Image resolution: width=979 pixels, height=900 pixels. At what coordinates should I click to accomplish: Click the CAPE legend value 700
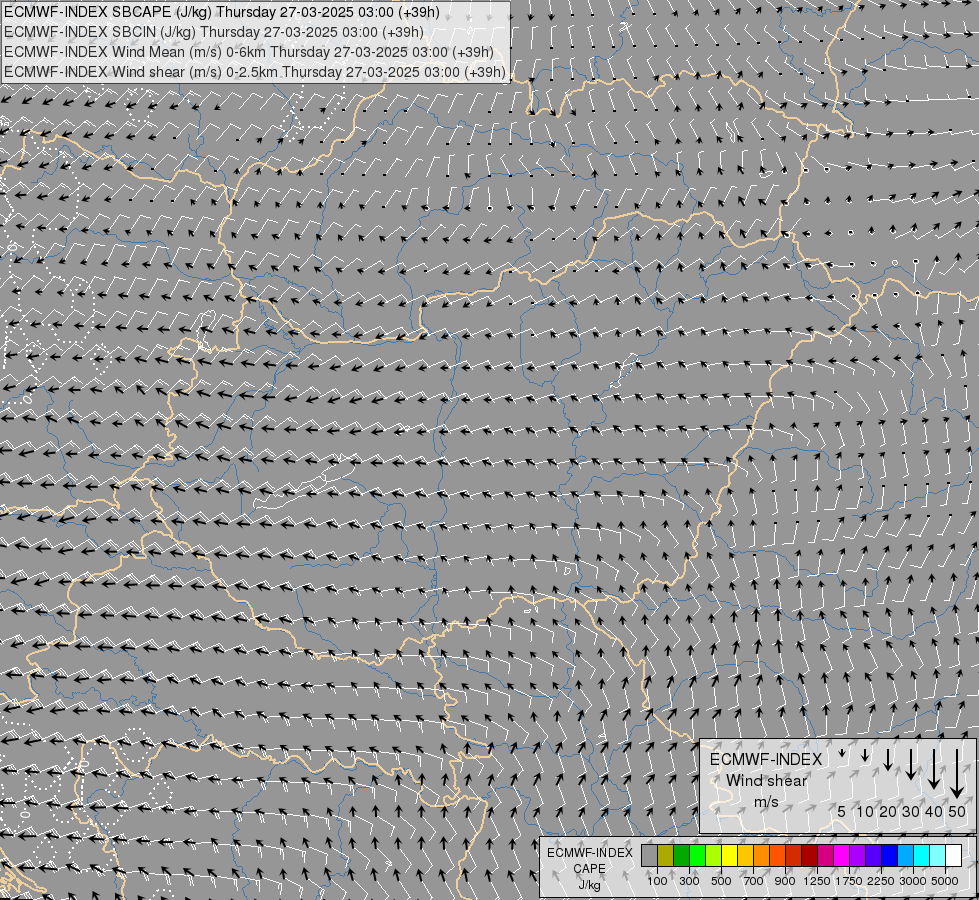point(754,881)
